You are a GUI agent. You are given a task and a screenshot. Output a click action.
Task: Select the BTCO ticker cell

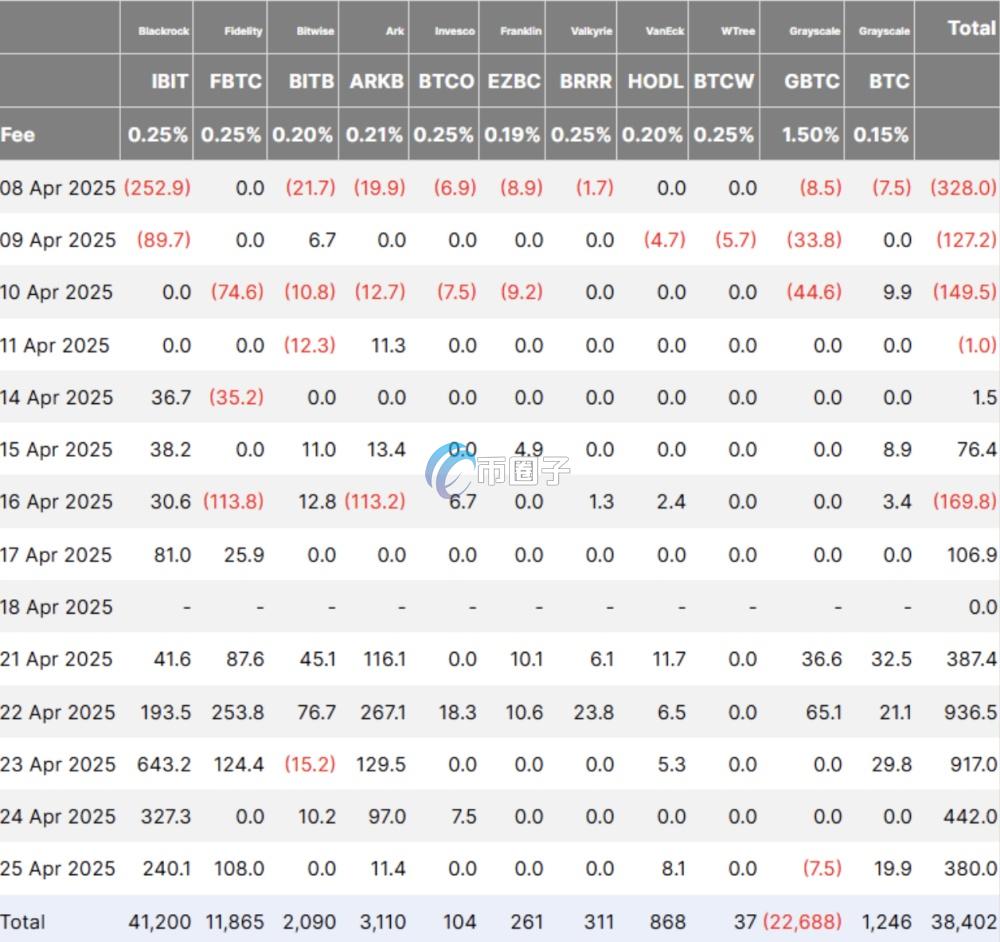(x=446, y=81)
